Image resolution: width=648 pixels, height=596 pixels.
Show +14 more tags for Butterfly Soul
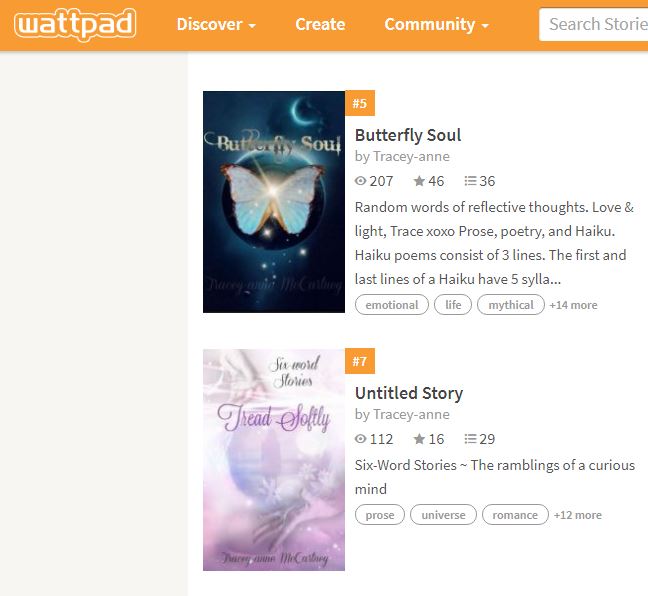[573, 305]
